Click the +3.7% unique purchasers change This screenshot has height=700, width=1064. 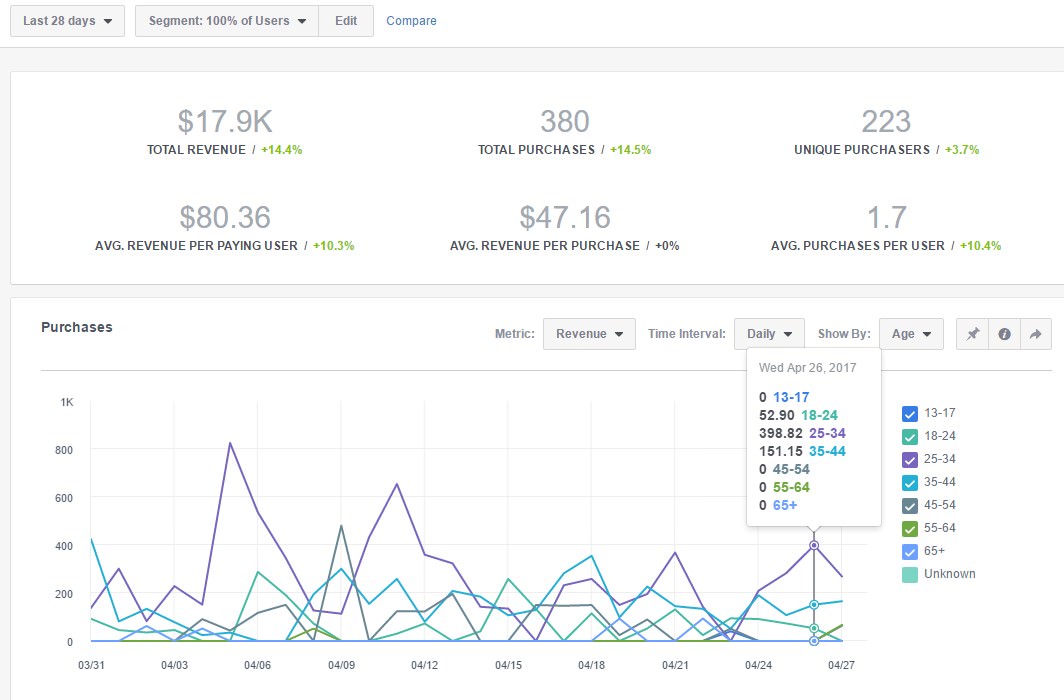pyautogui.click(x=962, y=150)
